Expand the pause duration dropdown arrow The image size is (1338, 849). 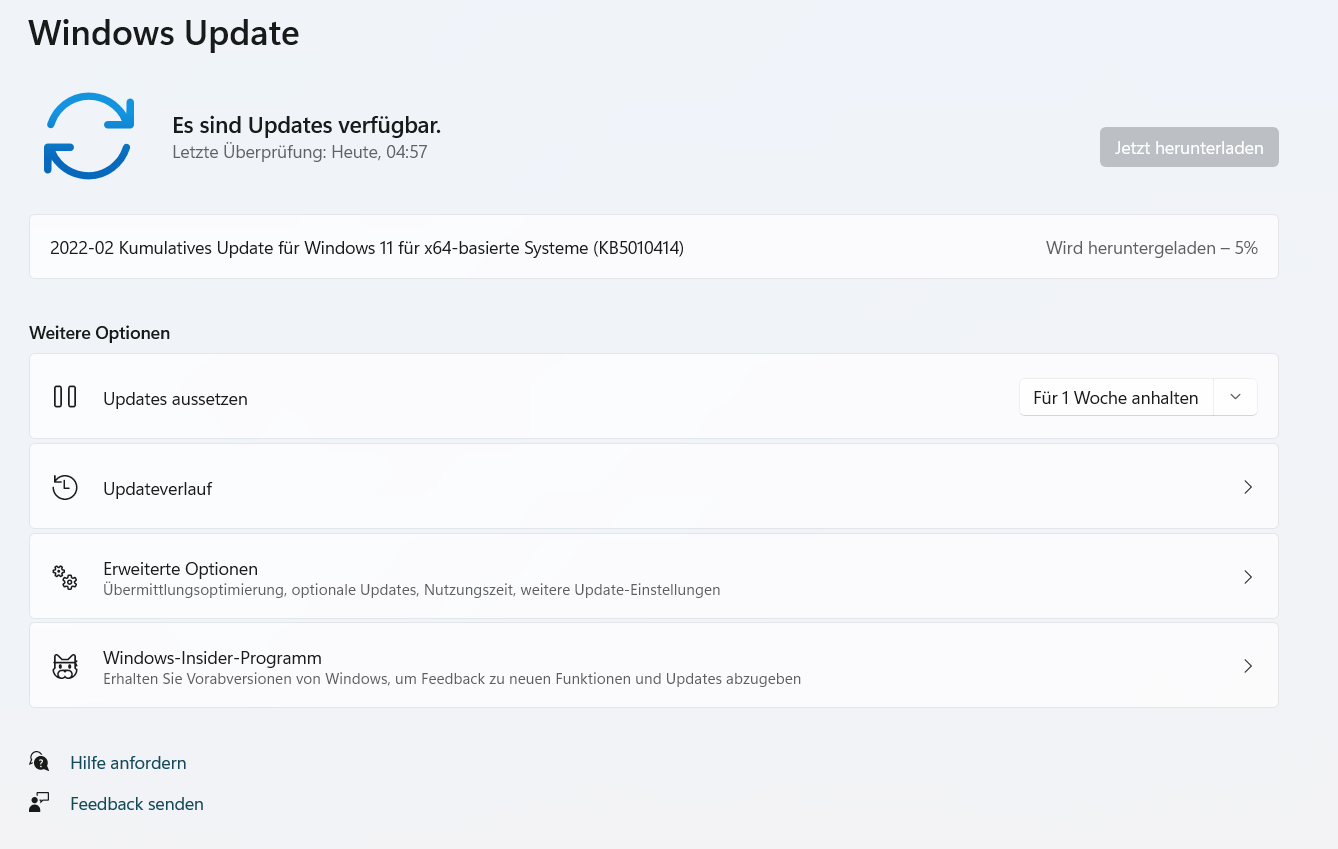click(x=1235, y=397)
